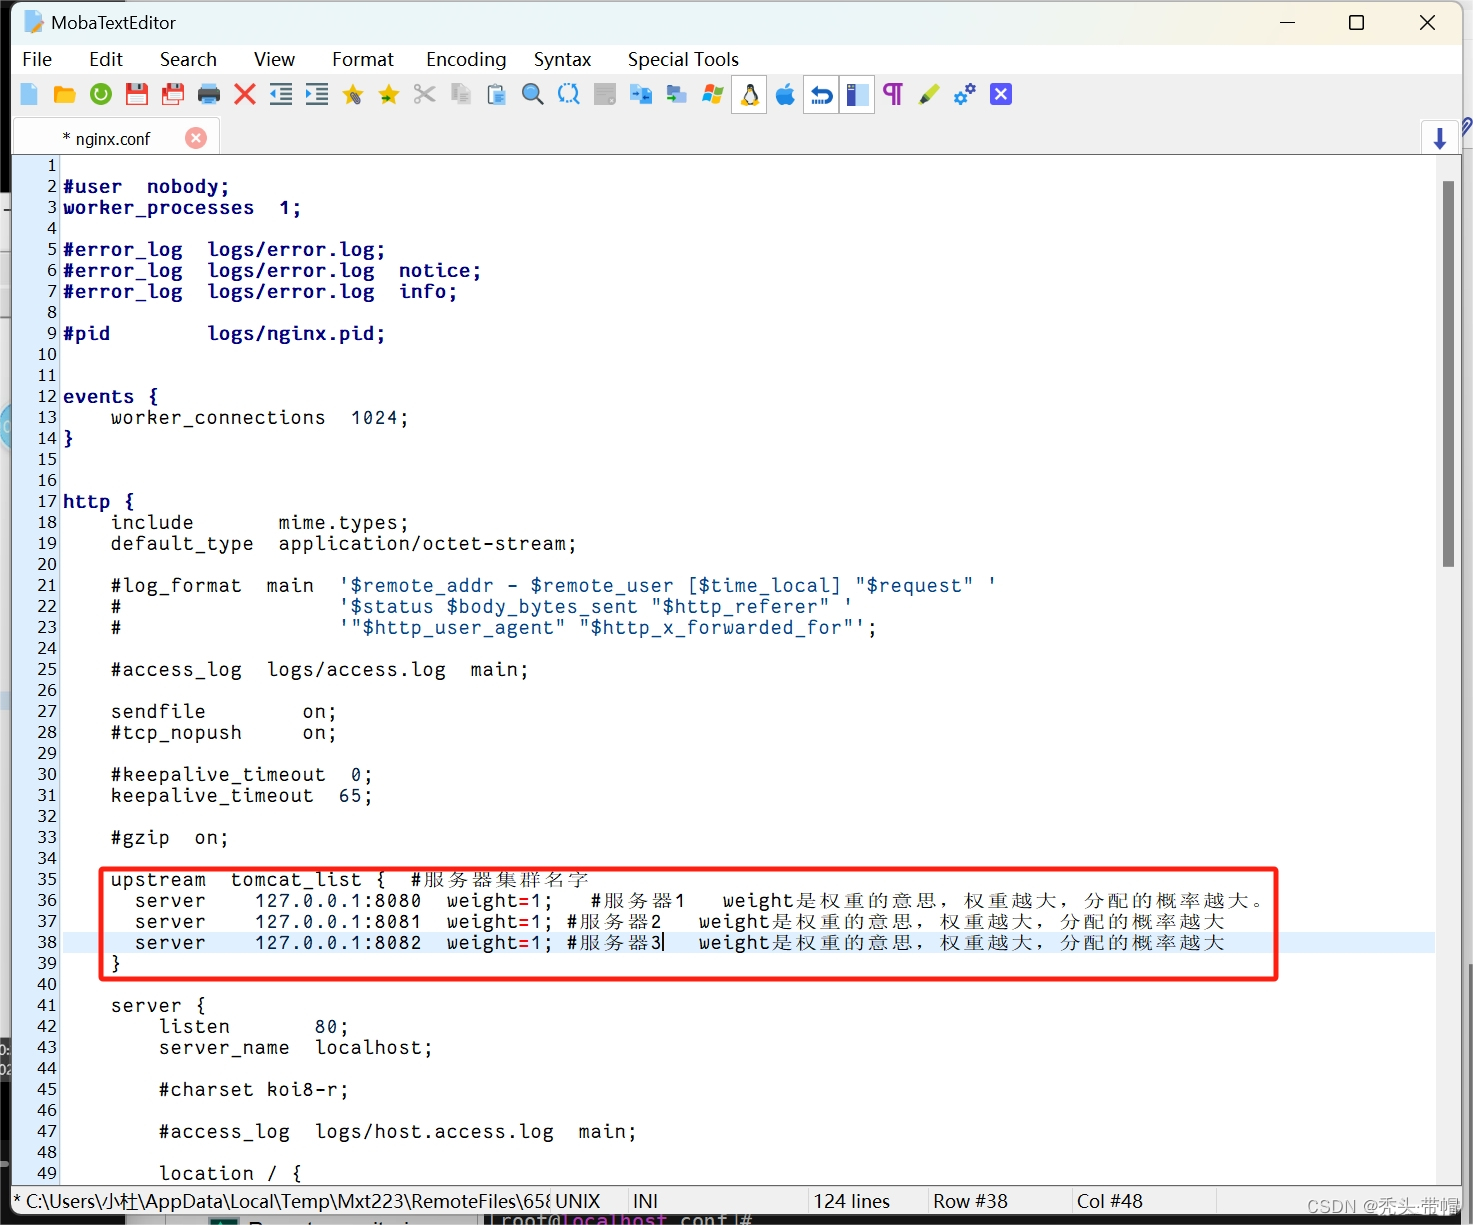Click the purple X exit icon in toolbar
This screenshot has height=1225, width=1473.
click(1001, 95)
